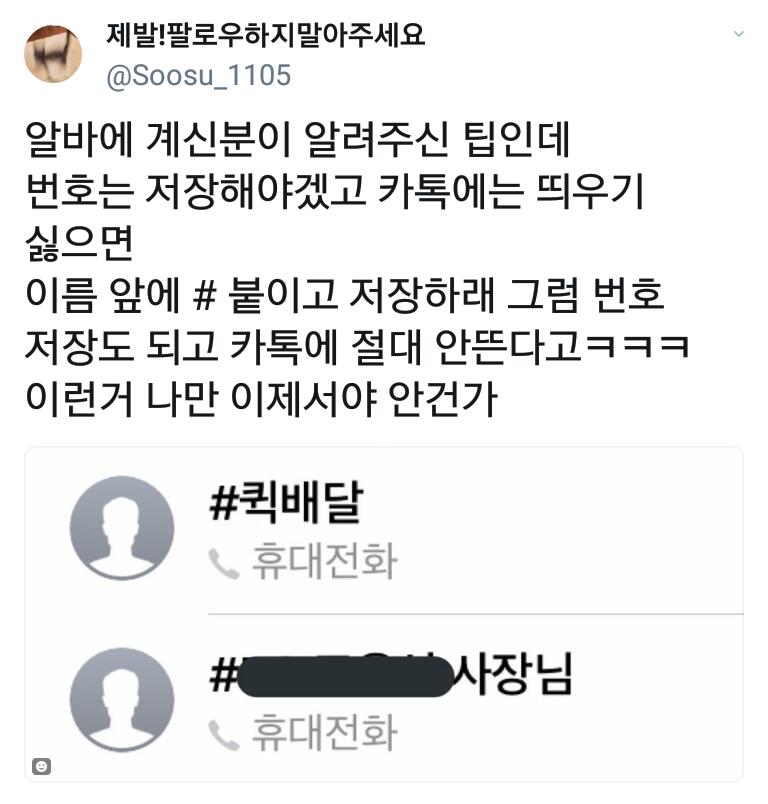Click the 사장님 contact name text
Screen dimensions: 768x804
click(513, 673)
